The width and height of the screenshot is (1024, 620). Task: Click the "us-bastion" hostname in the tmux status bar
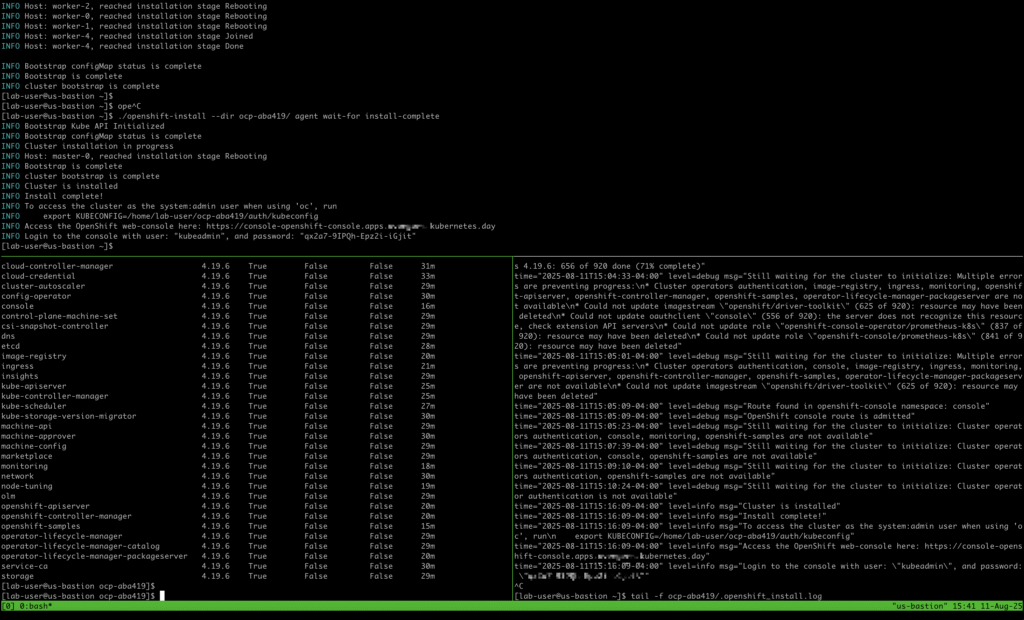[920, 606]
